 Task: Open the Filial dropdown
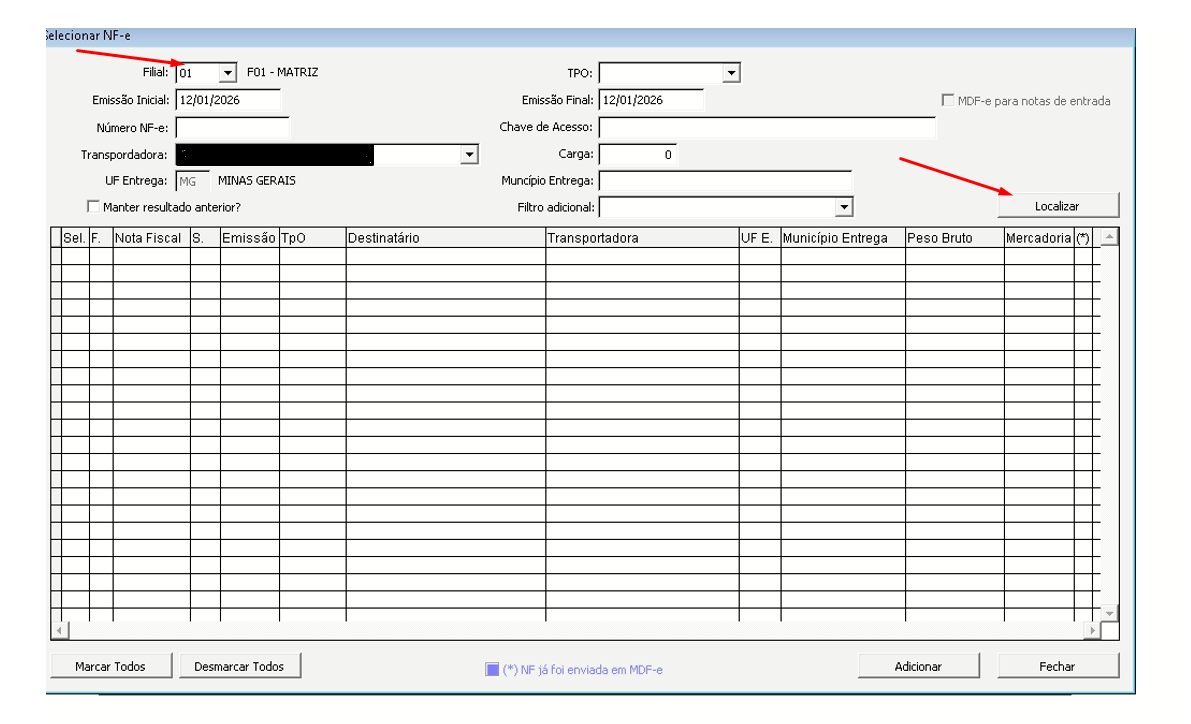tap(227, 73)
